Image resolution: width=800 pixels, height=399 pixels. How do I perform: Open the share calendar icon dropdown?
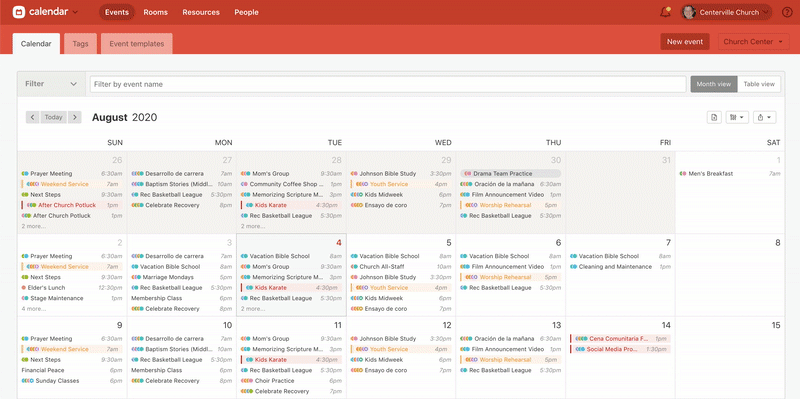pyautogui.click(x=764, y=117)
